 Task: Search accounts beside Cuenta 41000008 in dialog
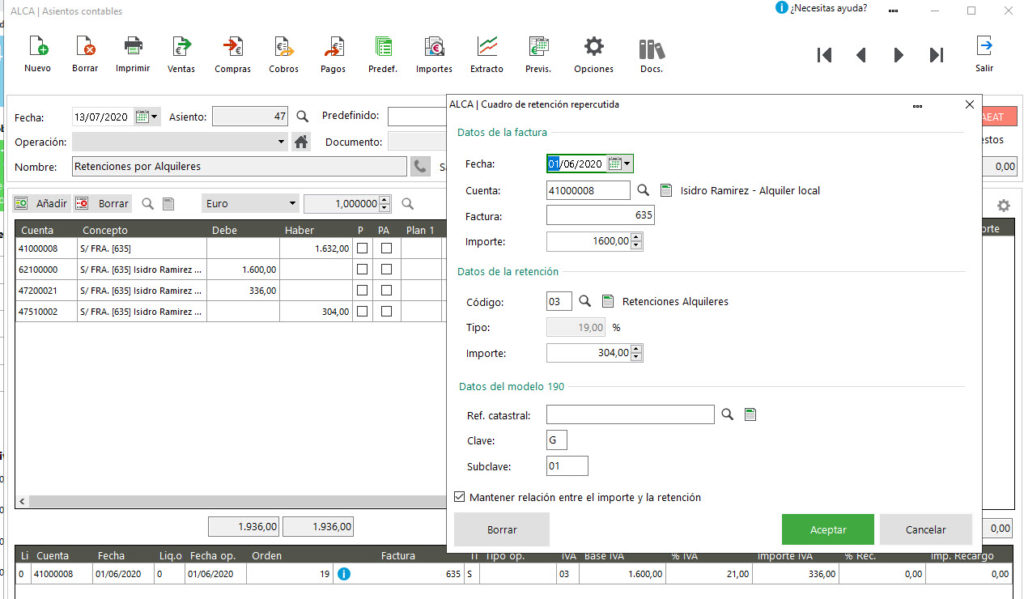(x=643, y=190)
